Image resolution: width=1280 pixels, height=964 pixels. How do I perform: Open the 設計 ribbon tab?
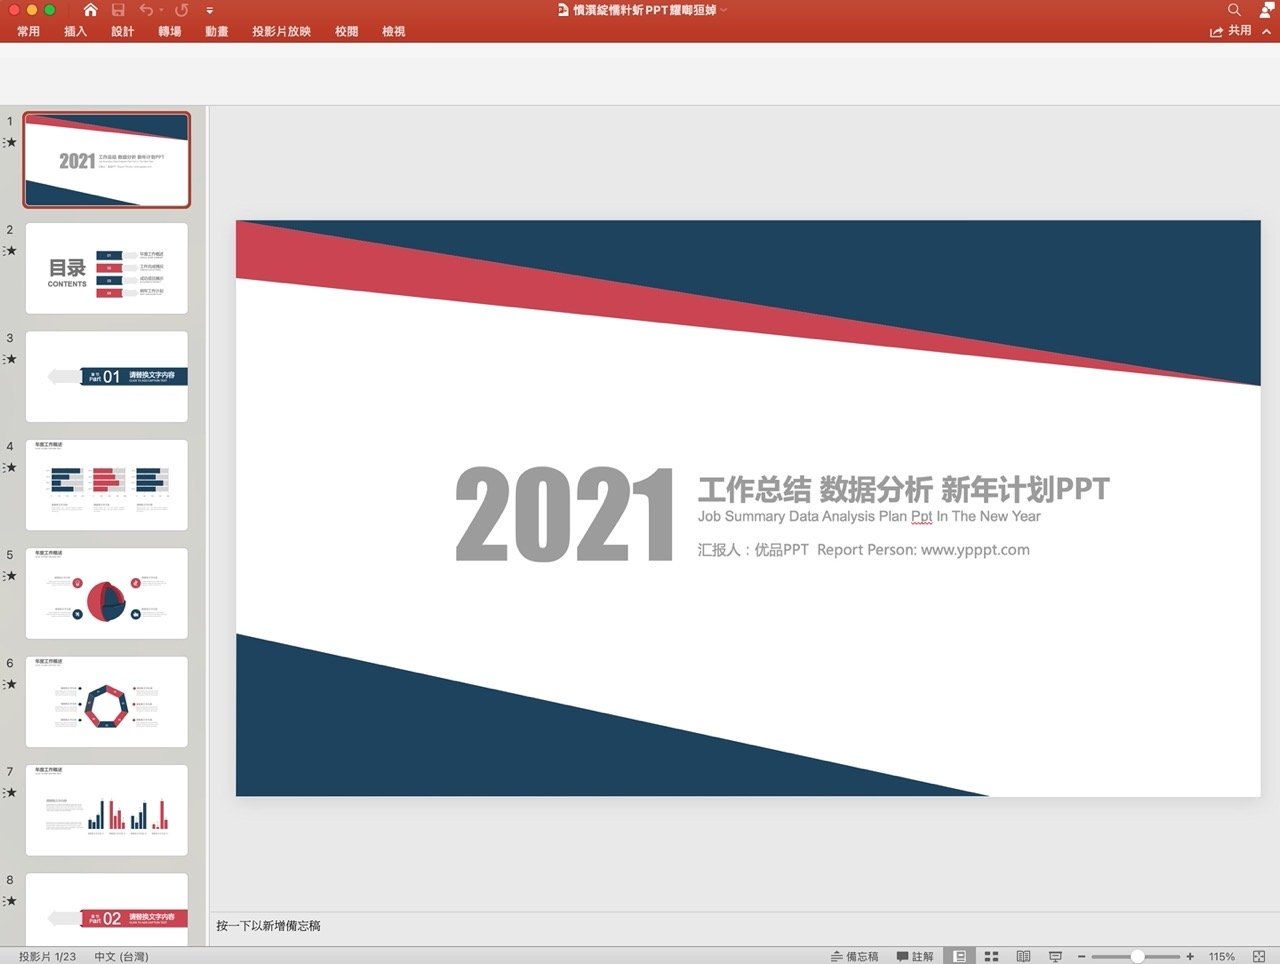(123, 31)
